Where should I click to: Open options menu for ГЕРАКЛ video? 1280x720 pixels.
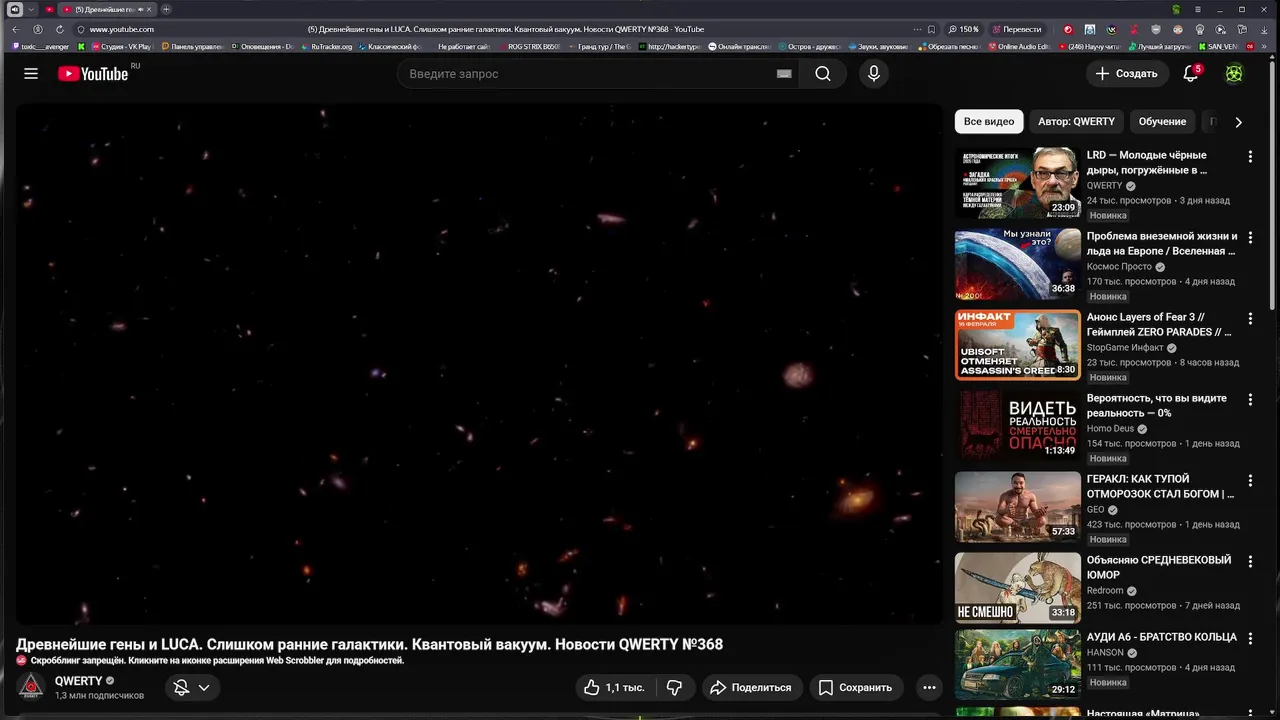click(x=1249, y=480)
